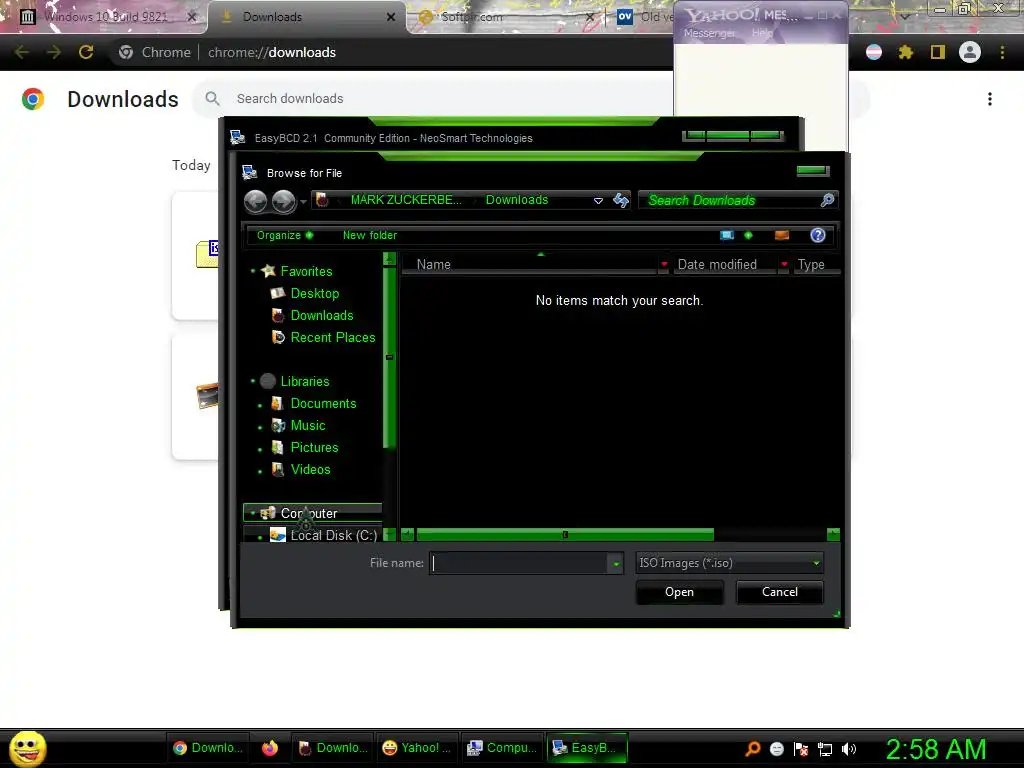Focus the Search Downloads field
1024x768 pixels.
coord(729,200)
